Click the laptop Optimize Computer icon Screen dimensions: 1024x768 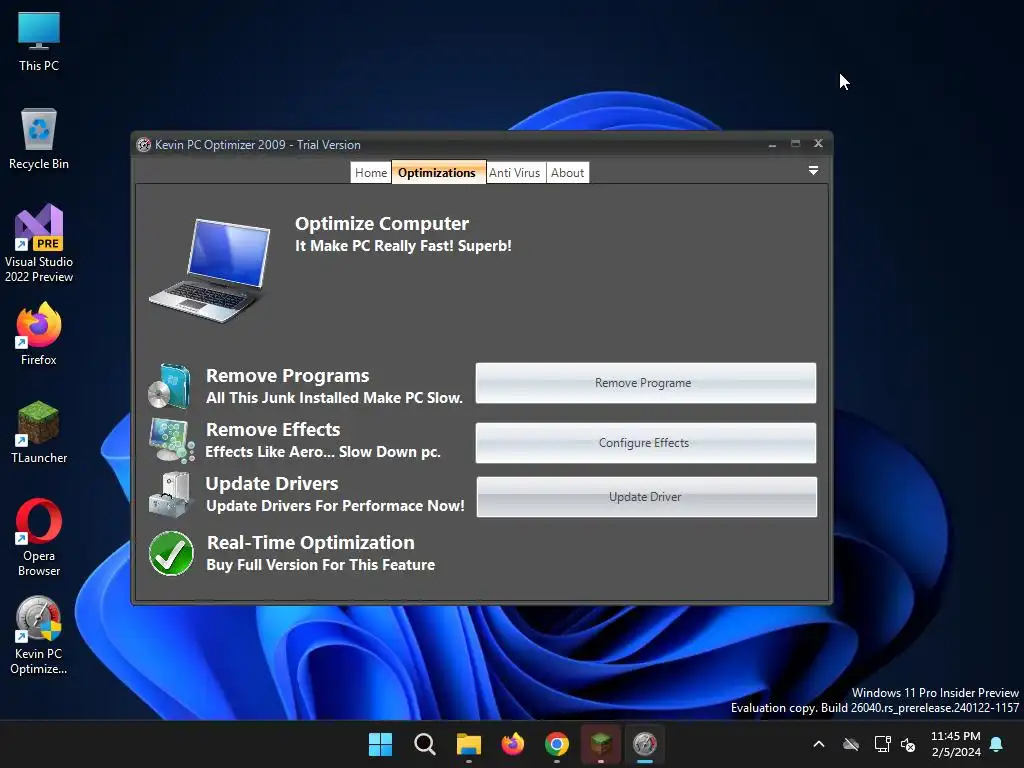[x=210, y=271]
